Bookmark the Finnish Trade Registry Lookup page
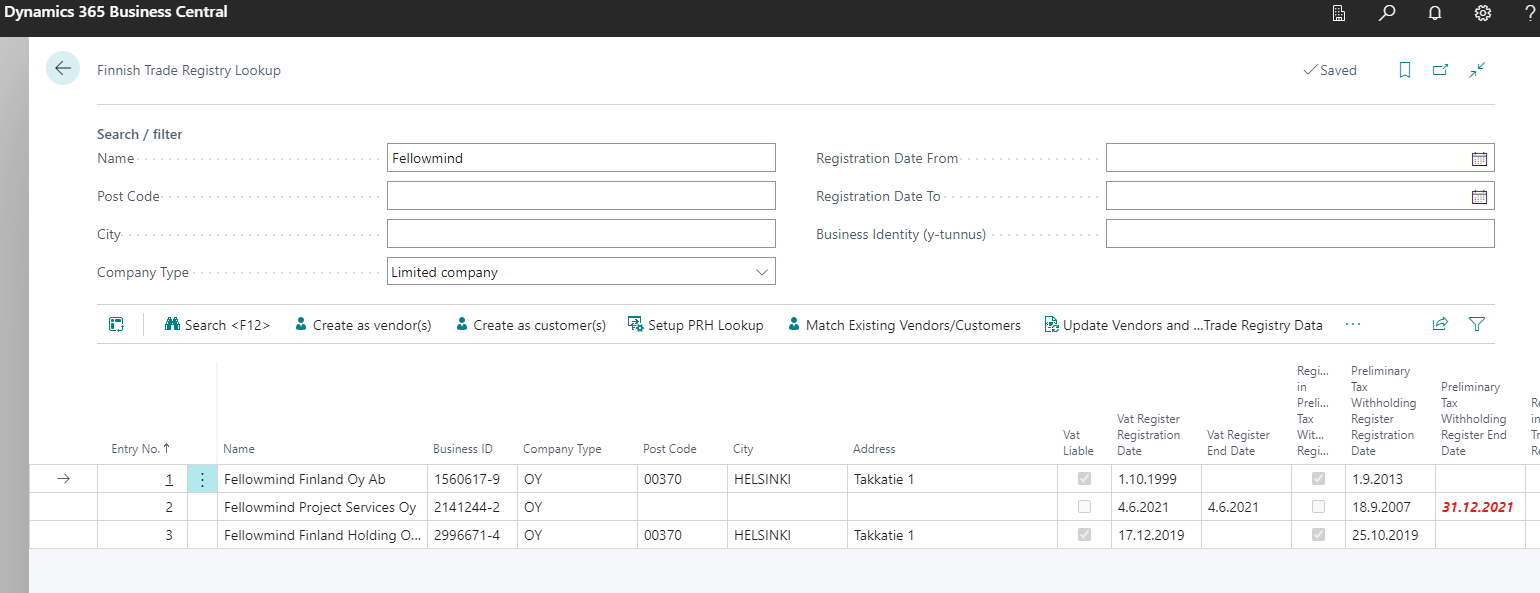This screenshot has height=593, width=1540. point(1405,69)
